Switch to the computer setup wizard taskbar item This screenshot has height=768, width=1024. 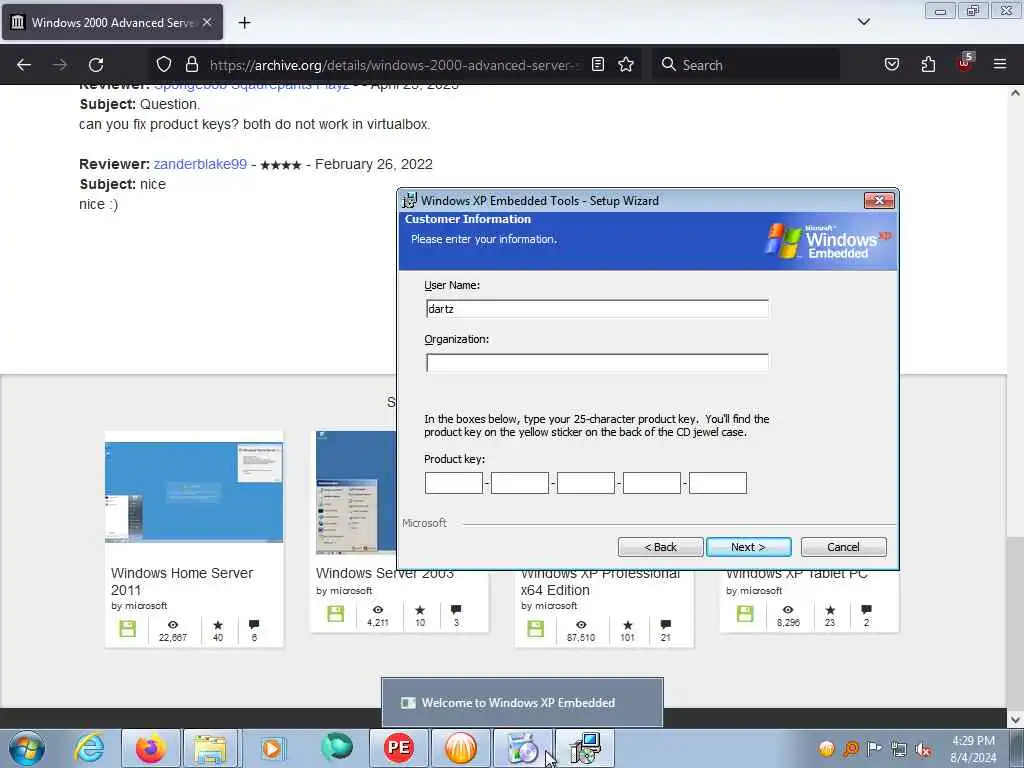pos(584,748)
